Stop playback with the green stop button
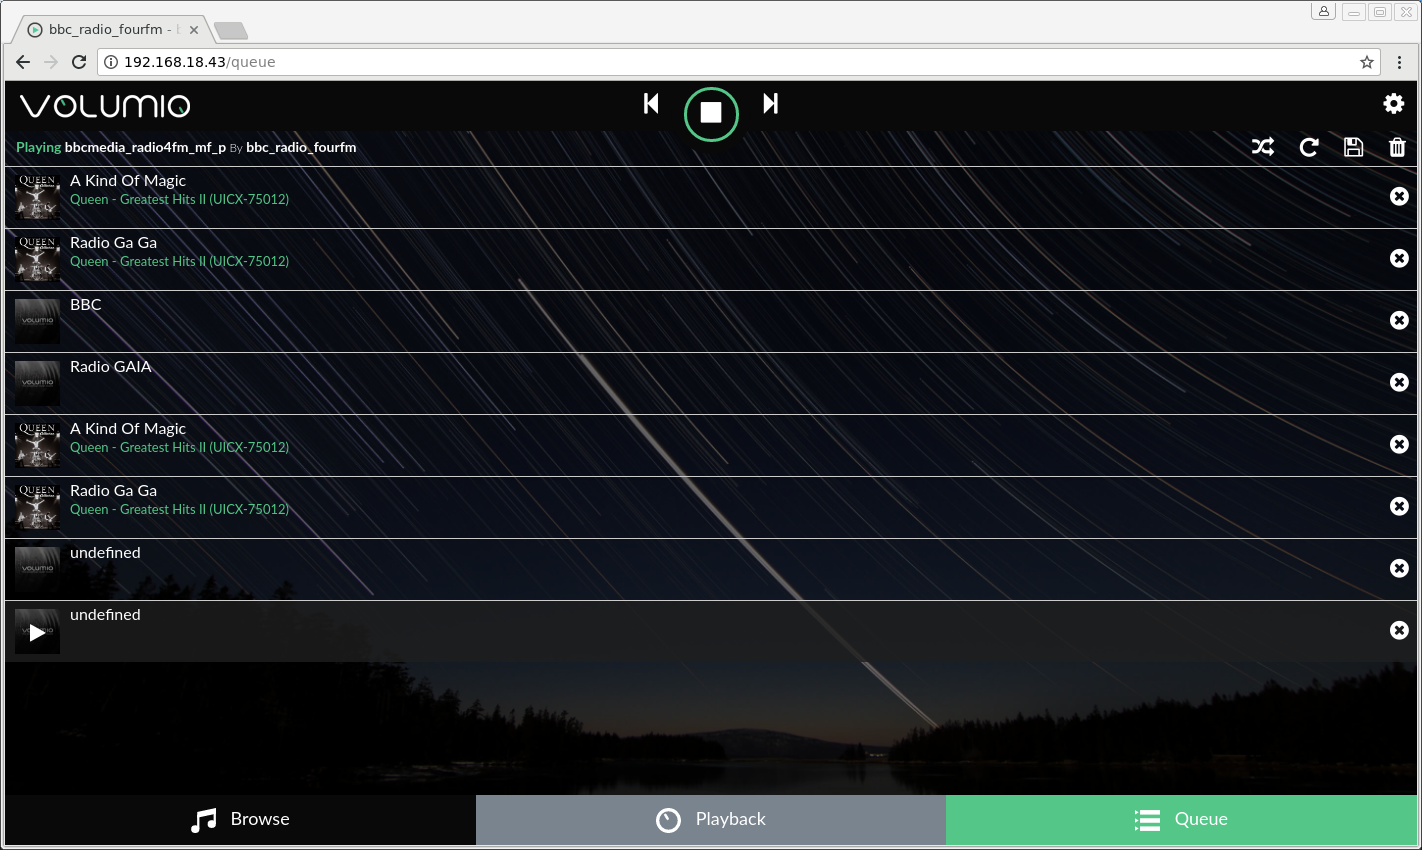The image size is (1422, 850). click(711, 113)
